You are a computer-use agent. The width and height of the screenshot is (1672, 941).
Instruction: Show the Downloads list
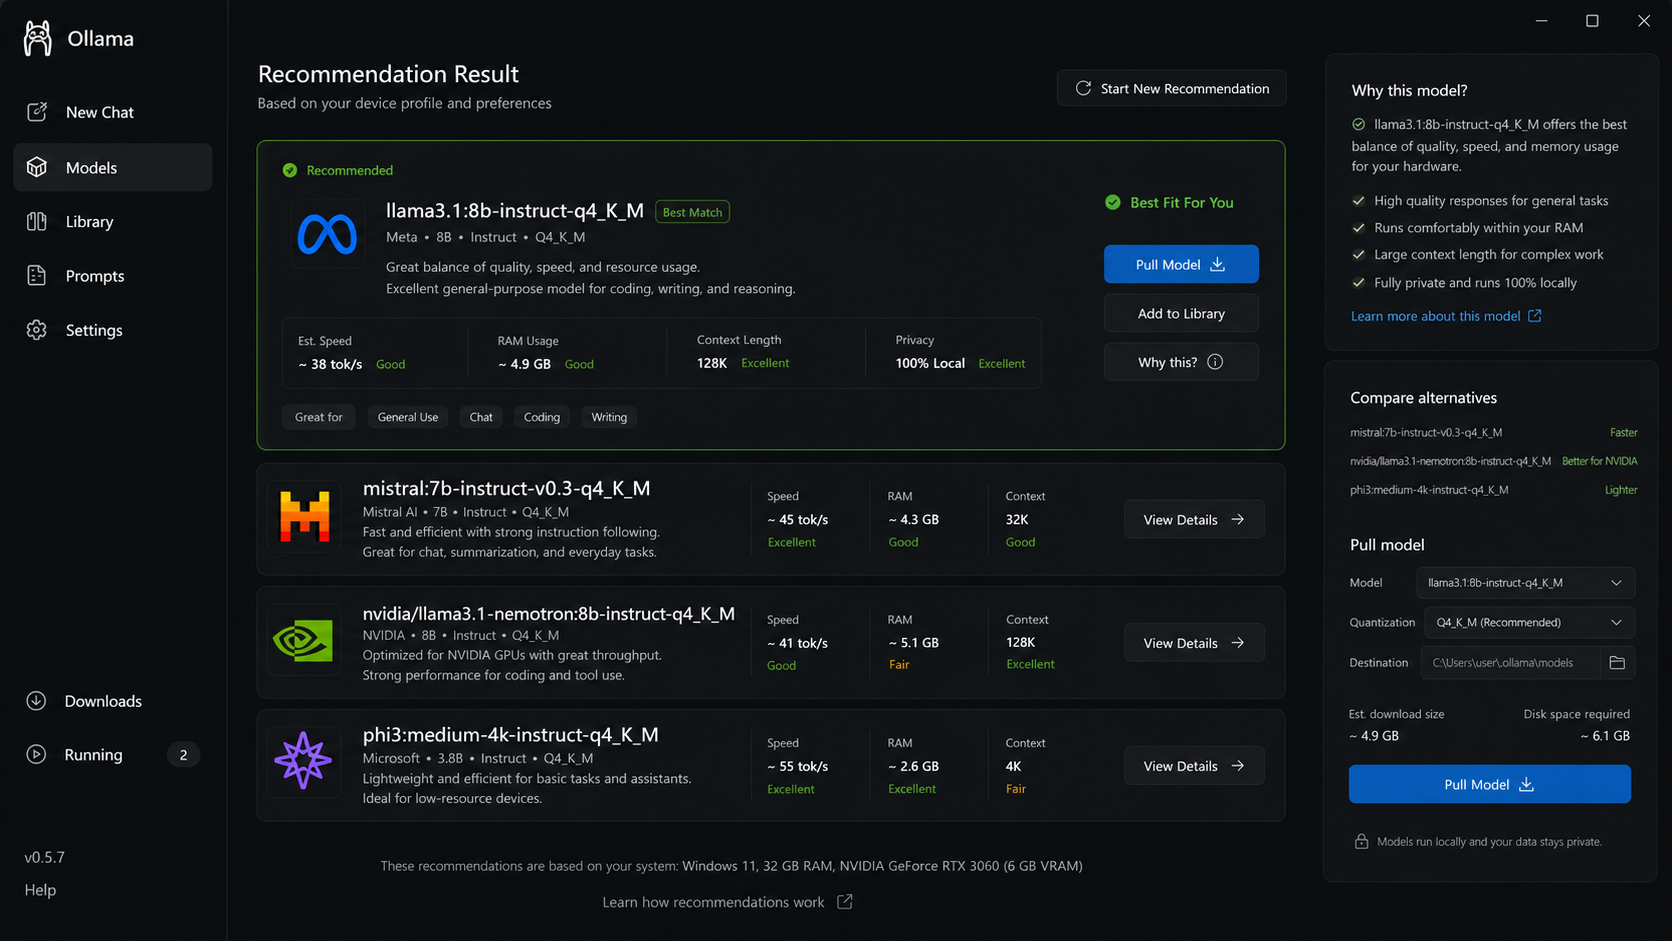pos(113,701)
